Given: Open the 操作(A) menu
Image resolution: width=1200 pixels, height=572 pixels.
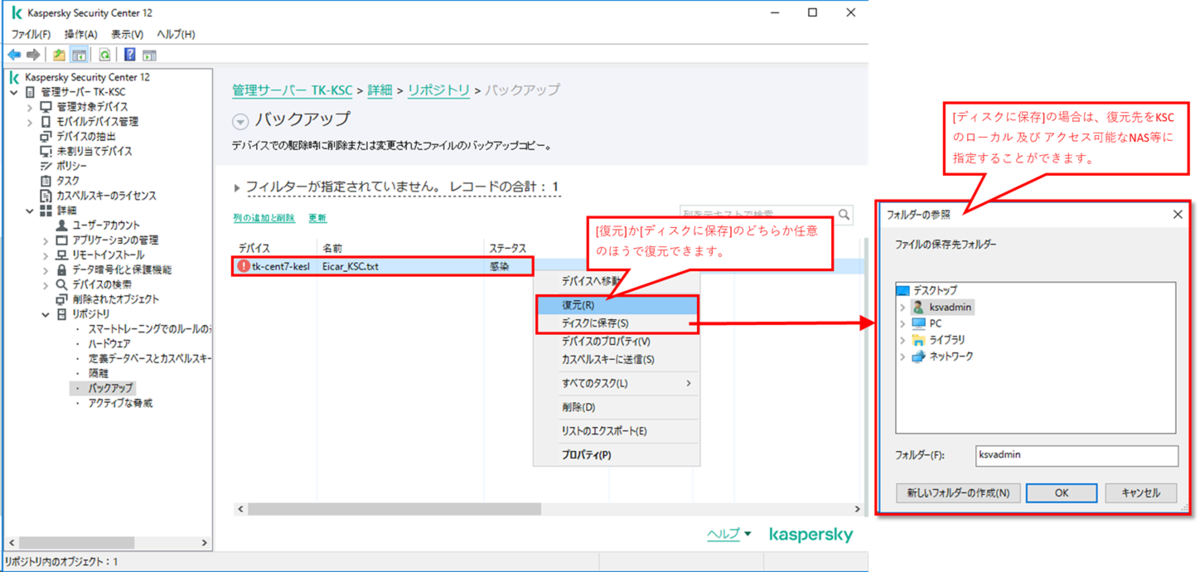Looking at the screenshot, I should tap(81, 34).
